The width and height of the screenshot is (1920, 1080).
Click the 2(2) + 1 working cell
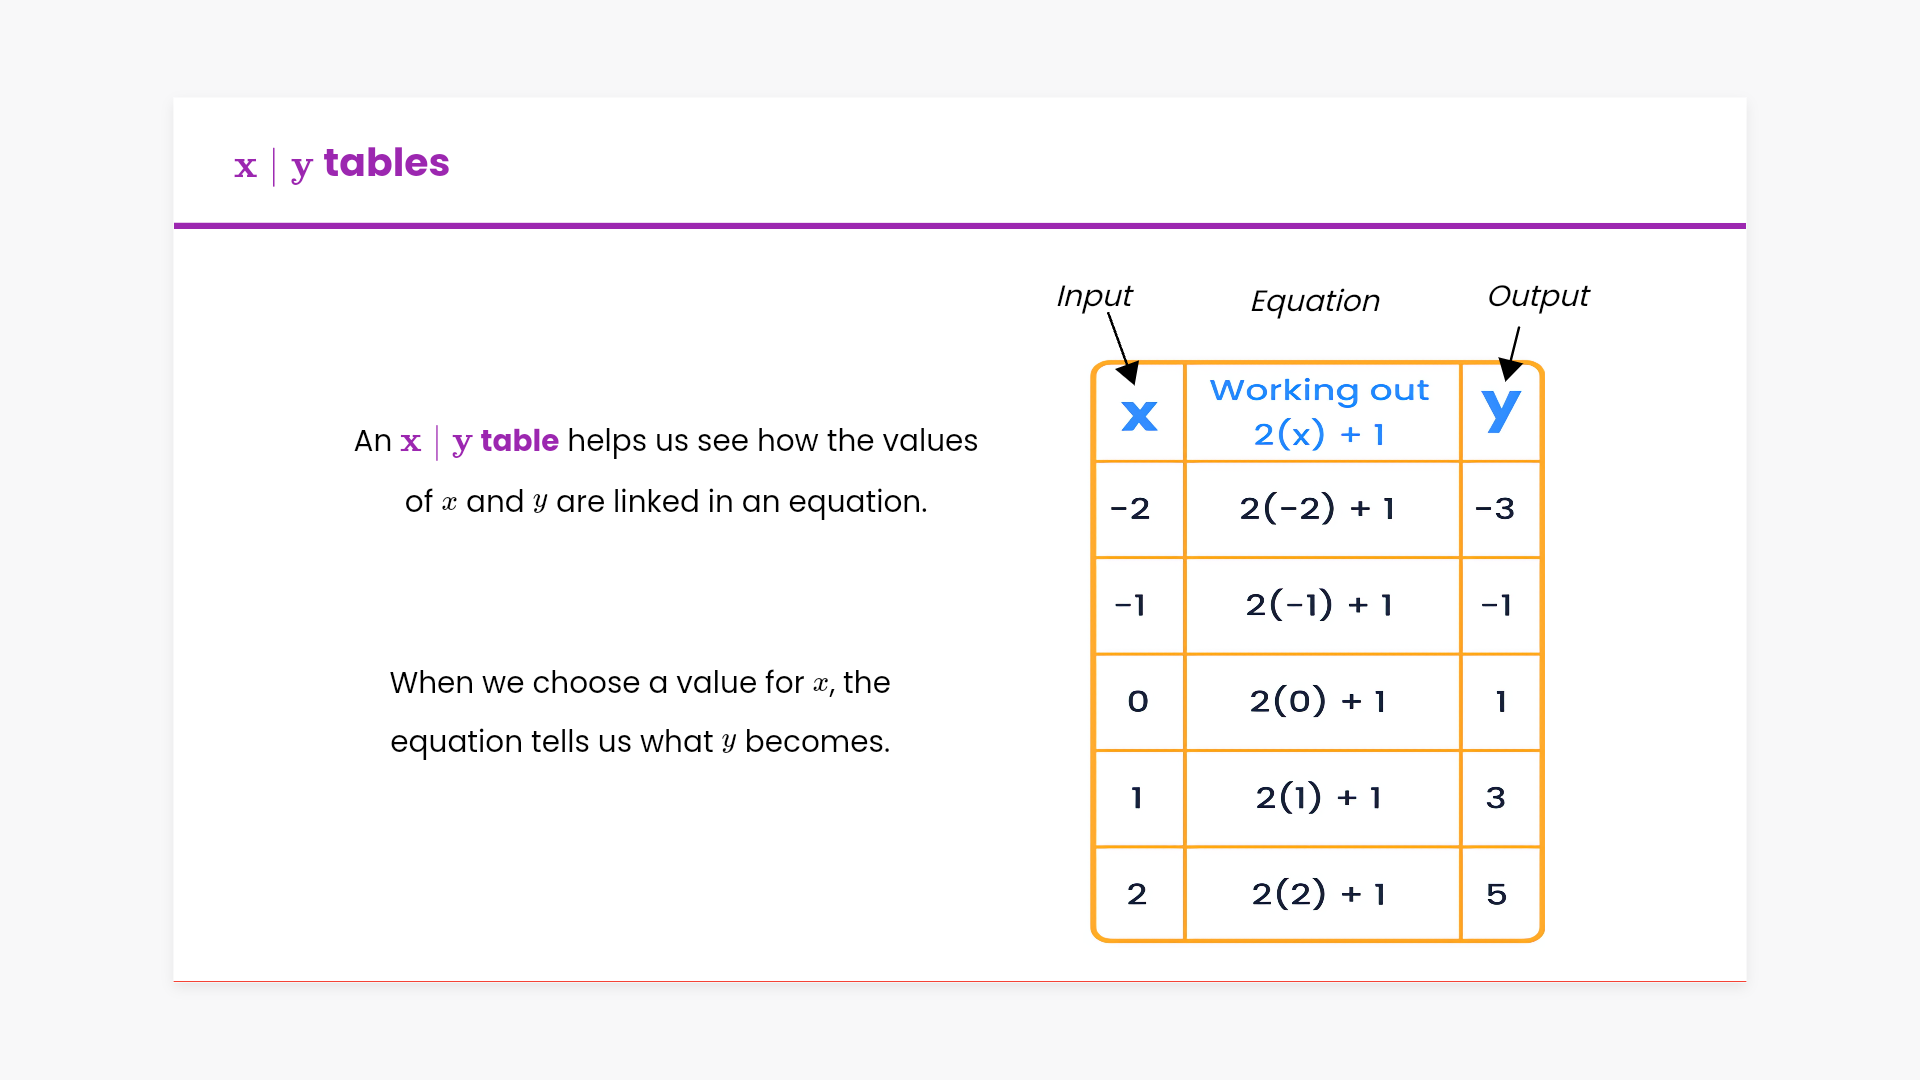[1318, 894]
